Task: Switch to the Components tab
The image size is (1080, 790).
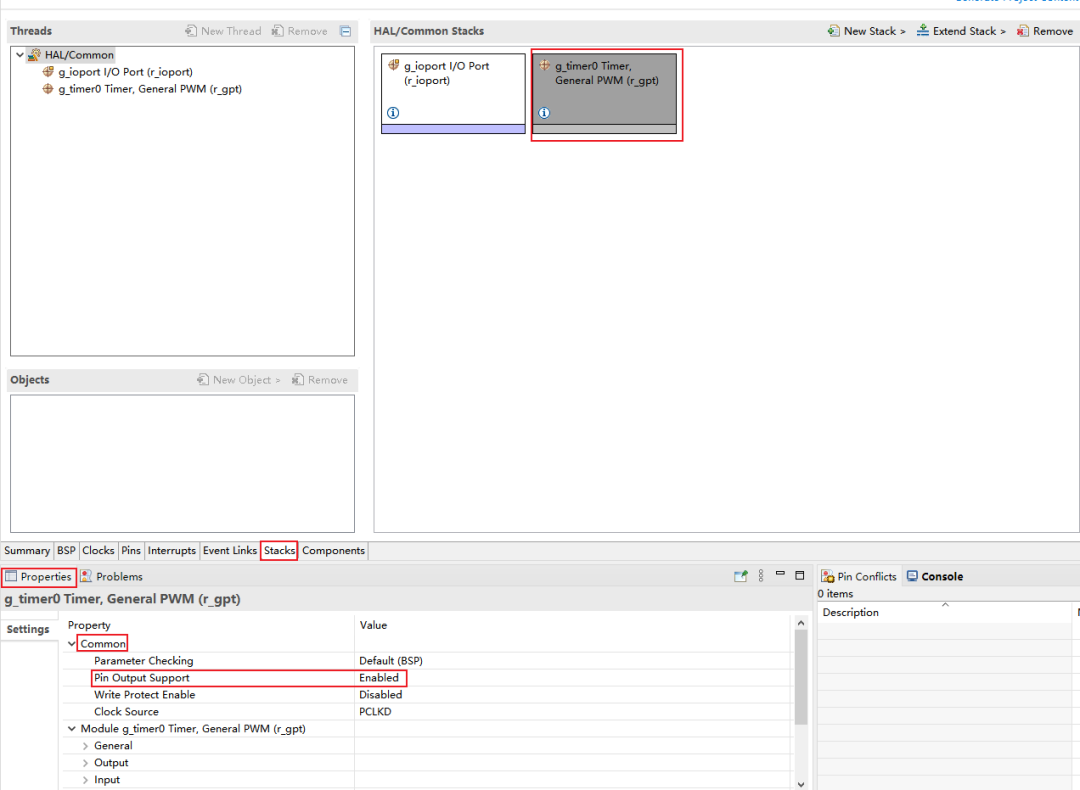Action: coord(333,550)
